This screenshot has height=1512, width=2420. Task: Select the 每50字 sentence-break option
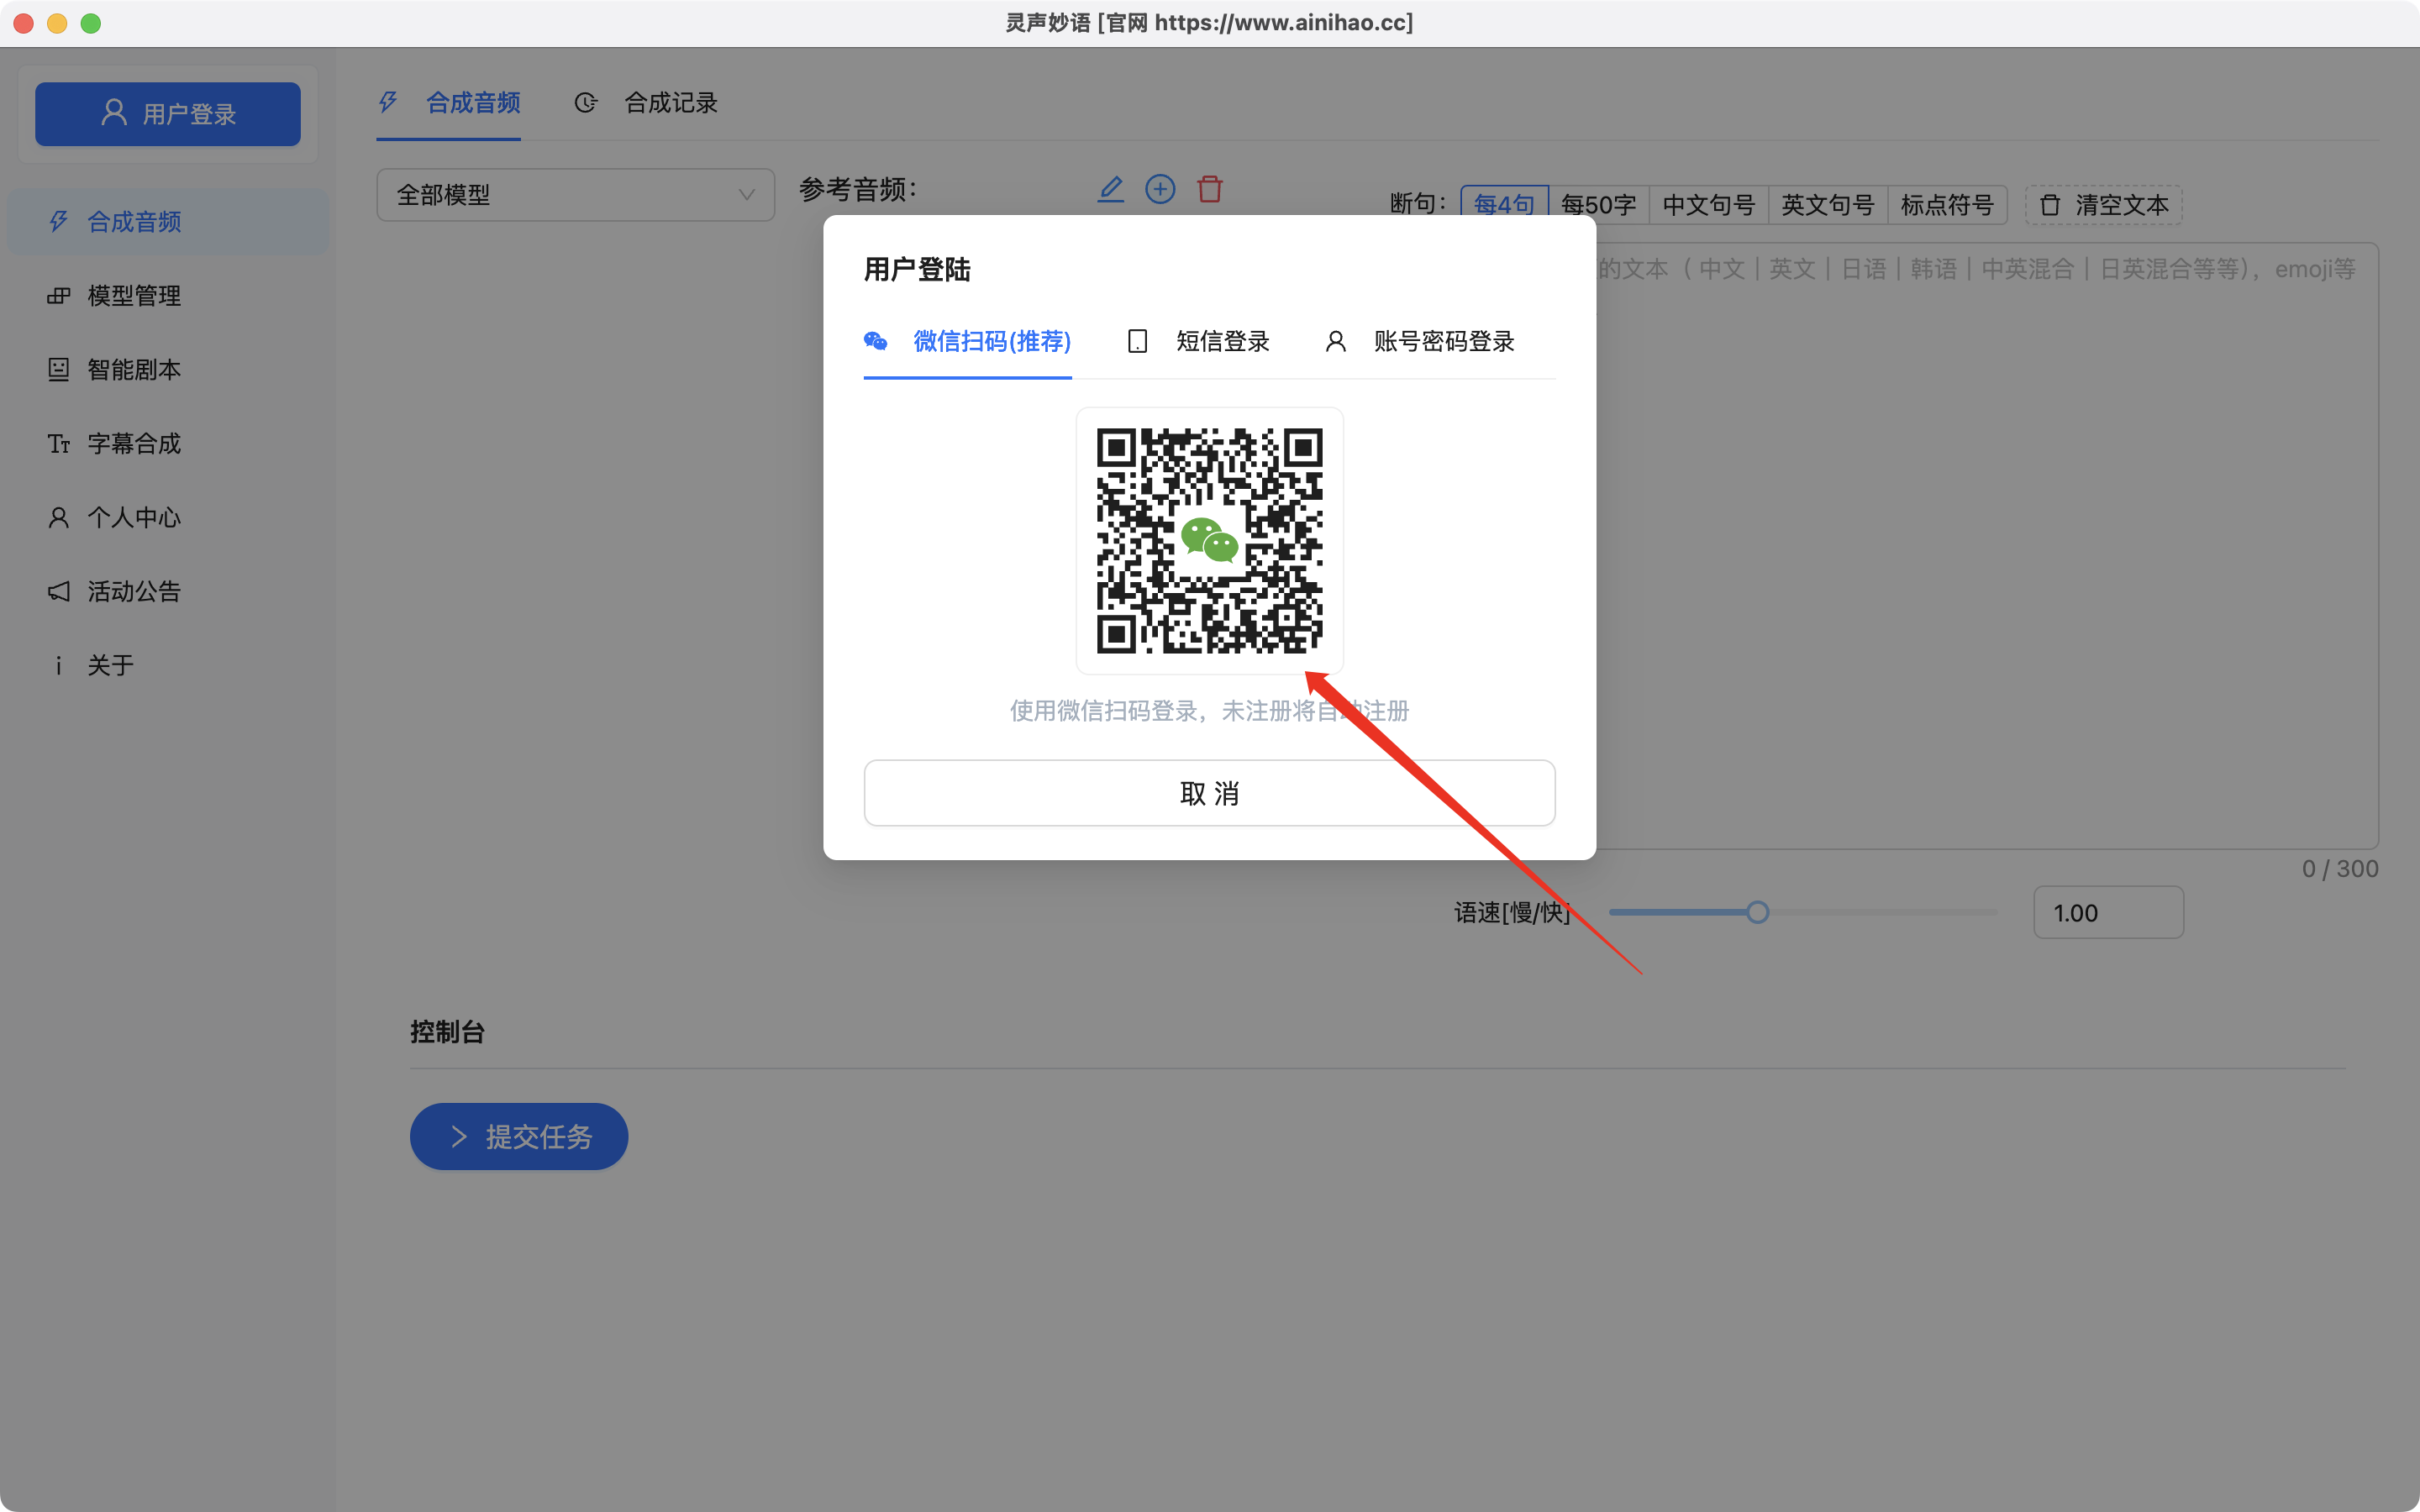[x=1598, y=205]
